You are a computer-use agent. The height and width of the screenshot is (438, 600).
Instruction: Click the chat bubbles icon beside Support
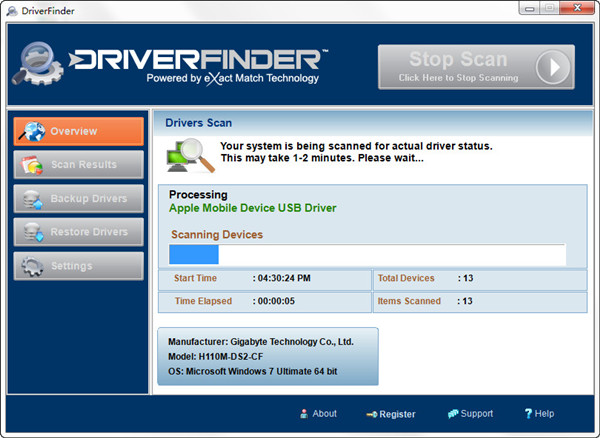pos(453,414)
